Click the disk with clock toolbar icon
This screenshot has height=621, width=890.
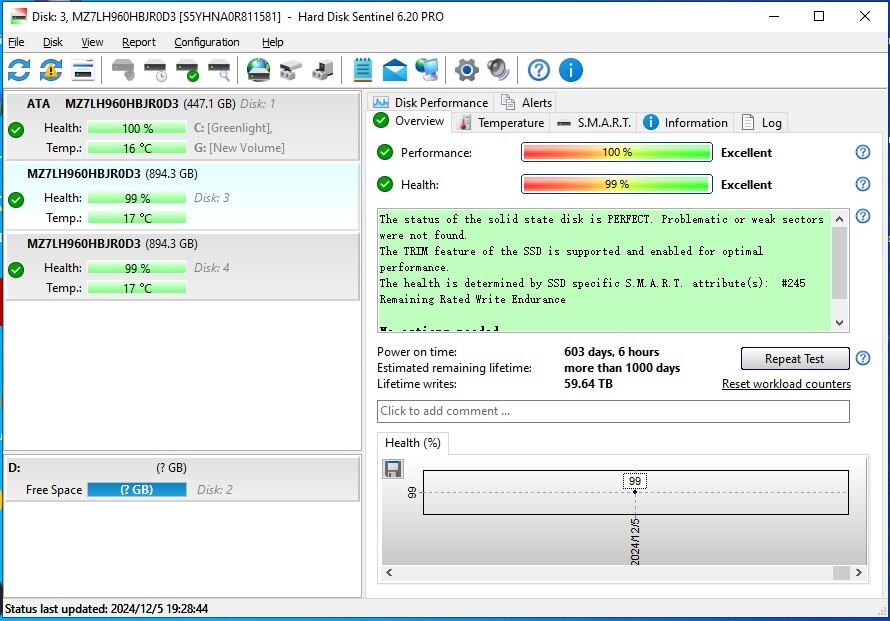(155, 70)
